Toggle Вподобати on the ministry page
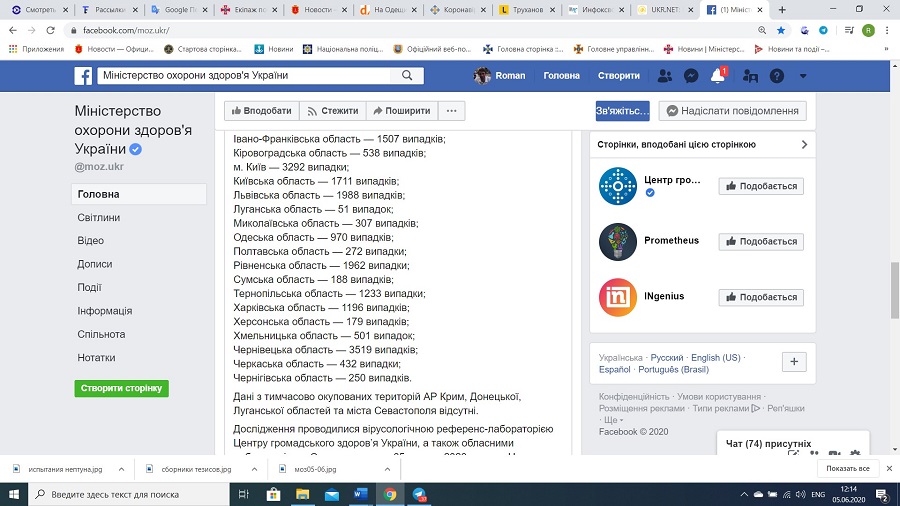The width and height of the screenshot is (900, 506). pos(261,111)
